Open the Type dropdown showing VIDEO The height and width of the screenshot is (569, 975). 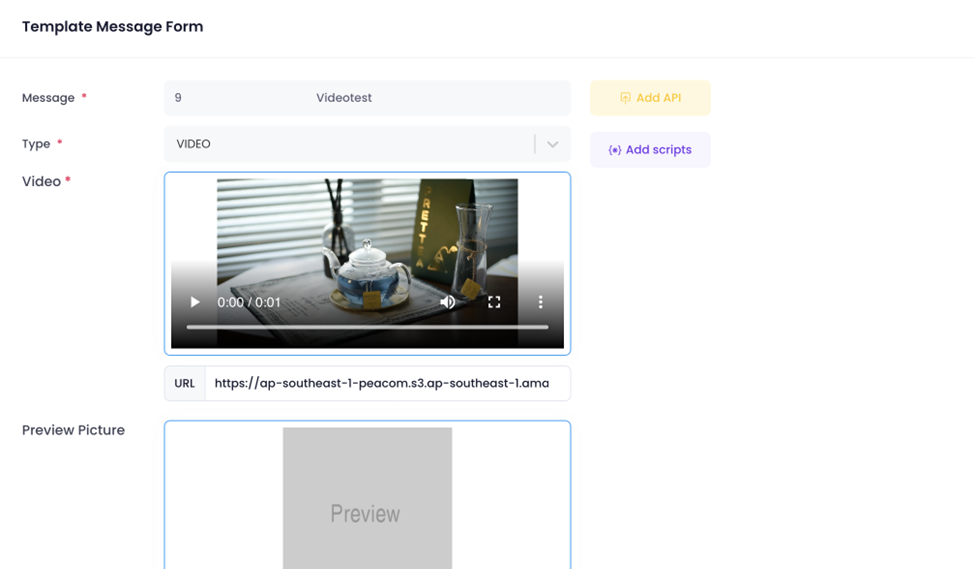tap(350, 144)
